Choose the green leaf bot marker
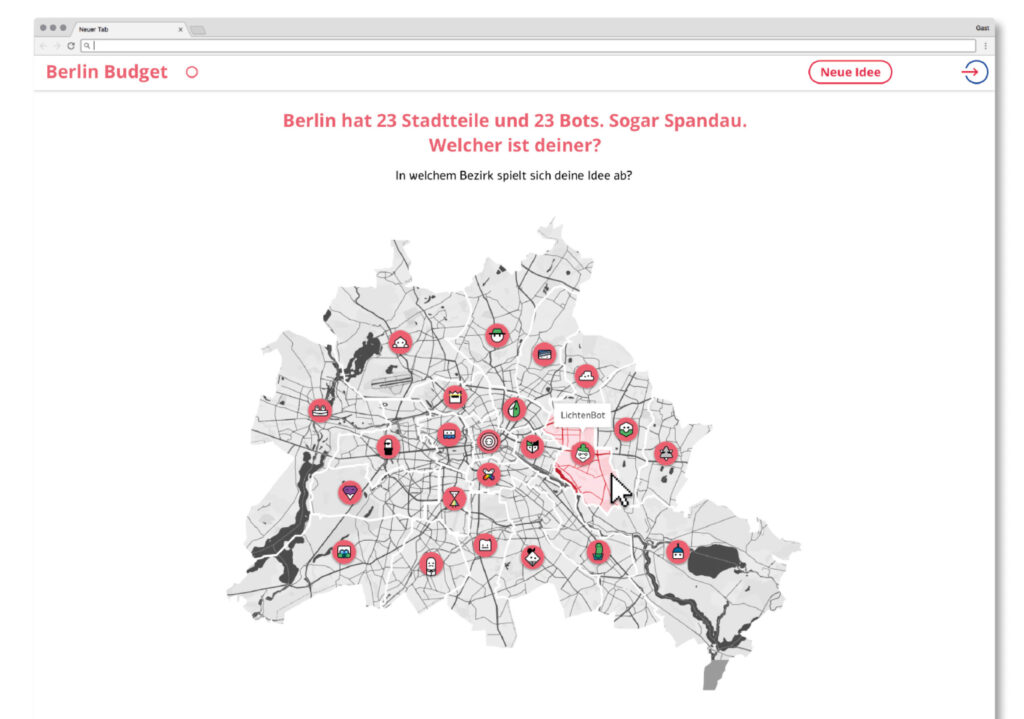Screen dimensions: 1024x719 [515, 408]
